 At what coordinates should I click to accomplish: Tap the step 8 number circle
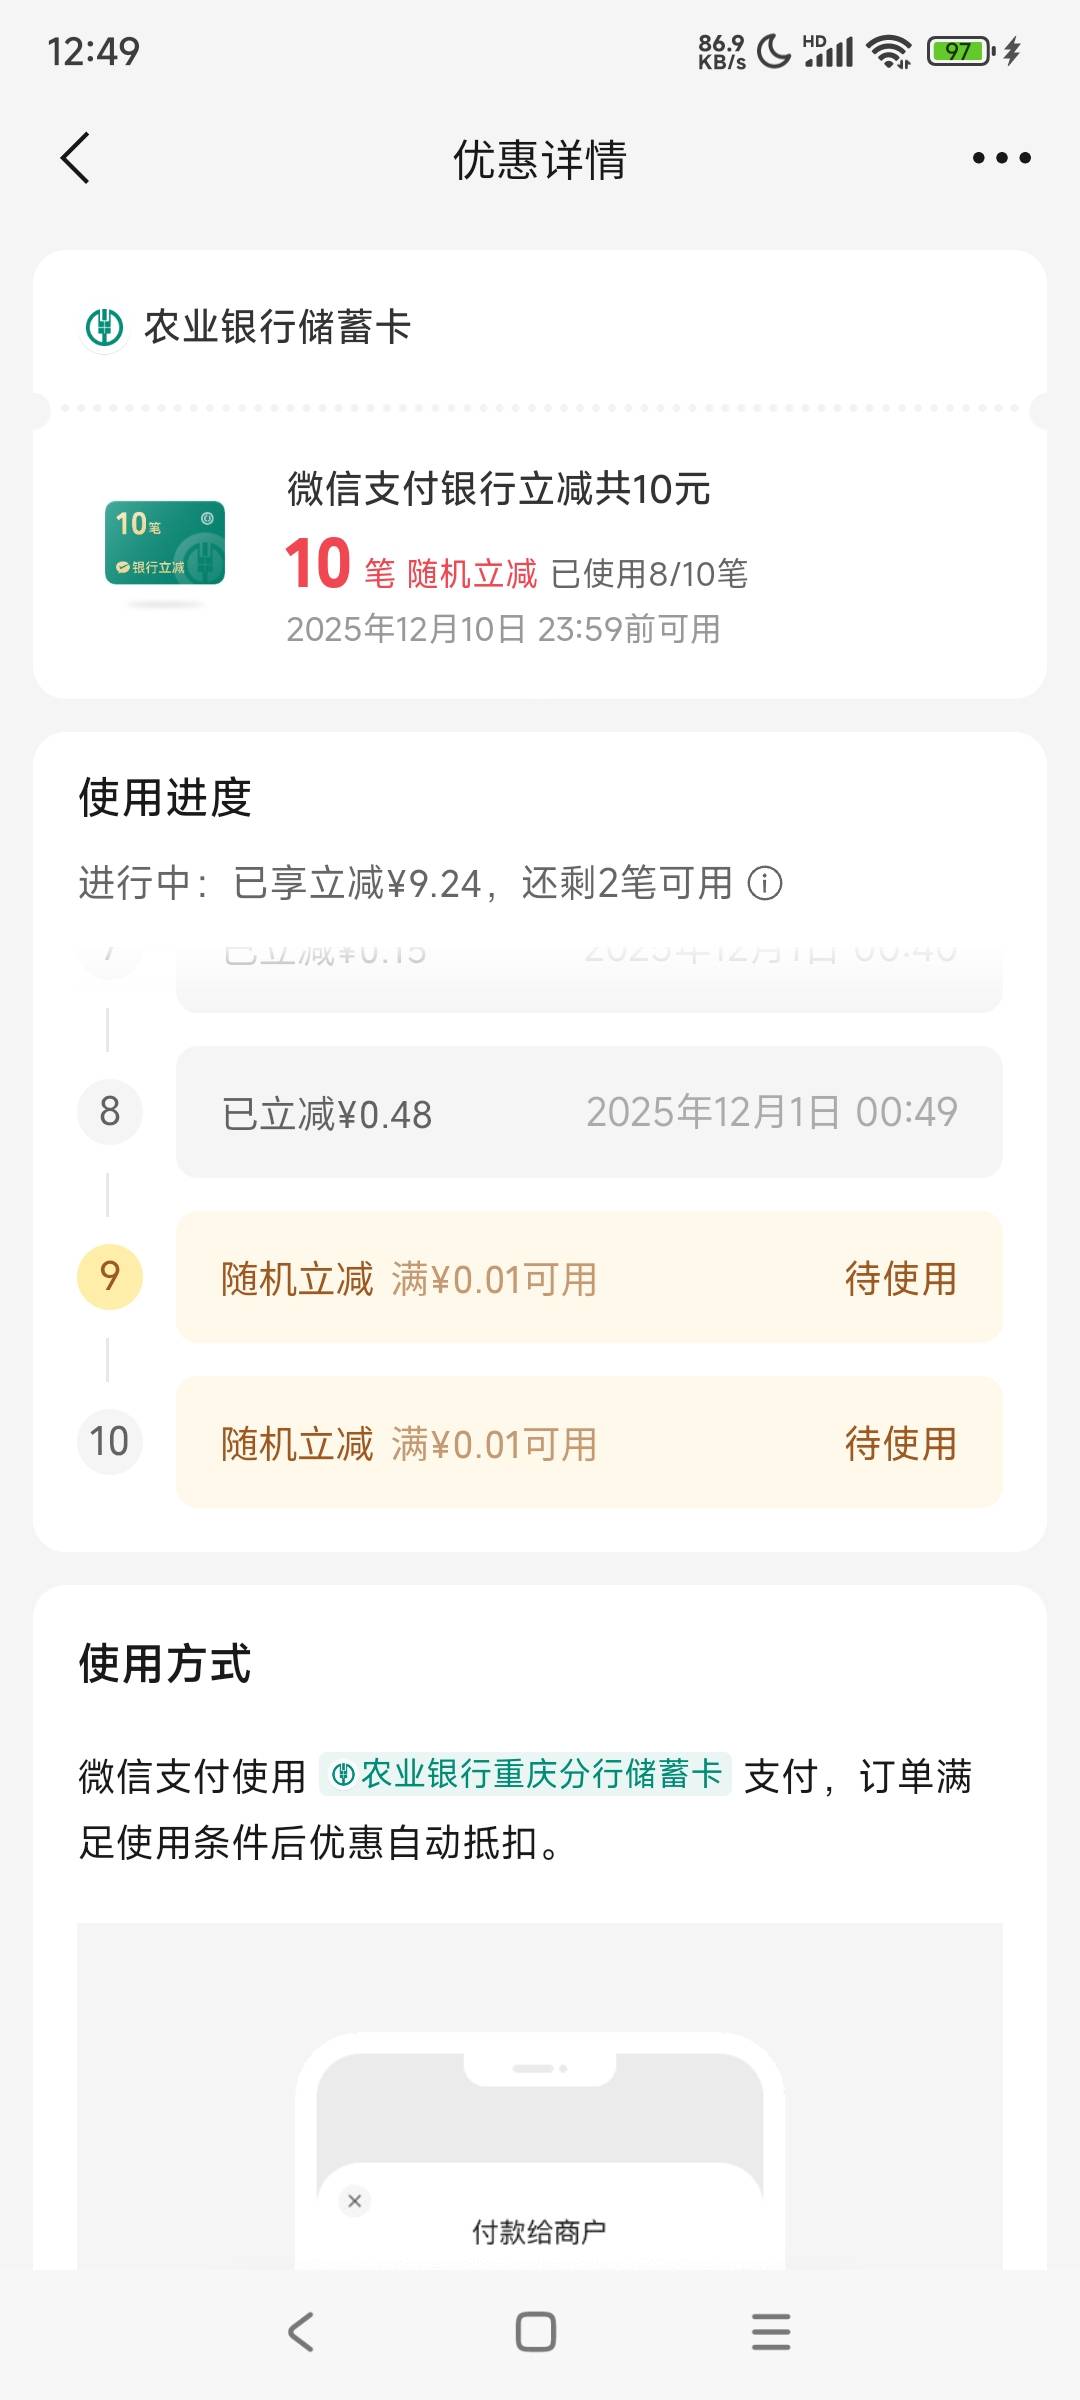[x=110, y=1112]
